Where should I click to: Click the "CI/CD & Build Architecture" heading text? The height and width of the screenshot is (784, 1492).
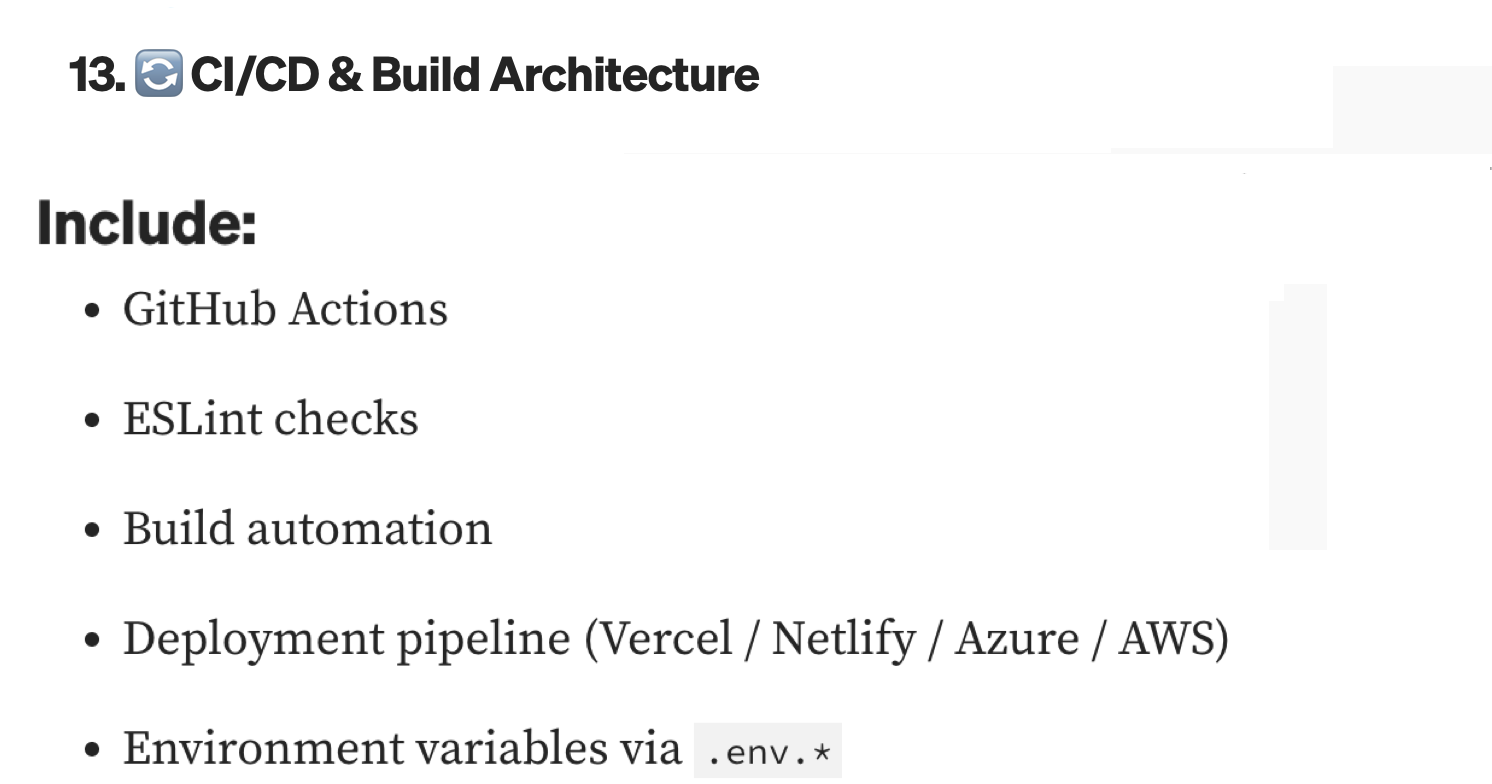474,75
